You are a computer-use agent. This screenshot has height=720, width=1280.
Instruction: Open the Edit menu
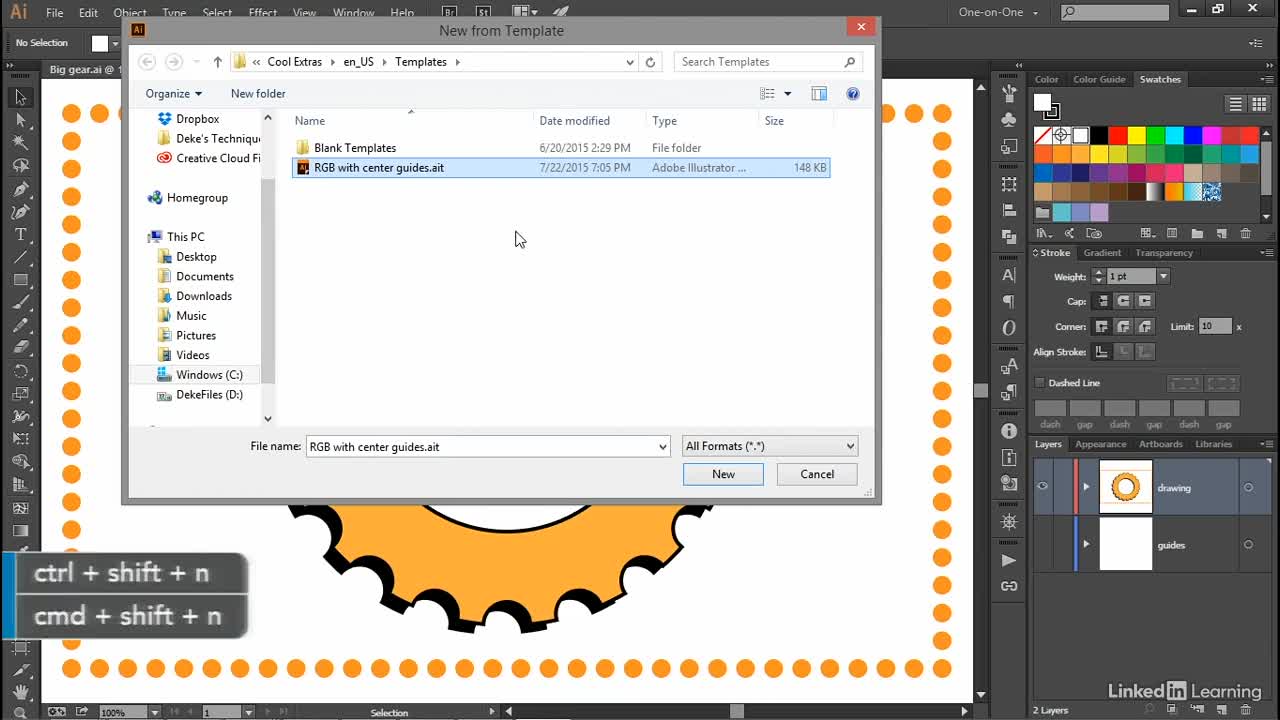[88, 13]
